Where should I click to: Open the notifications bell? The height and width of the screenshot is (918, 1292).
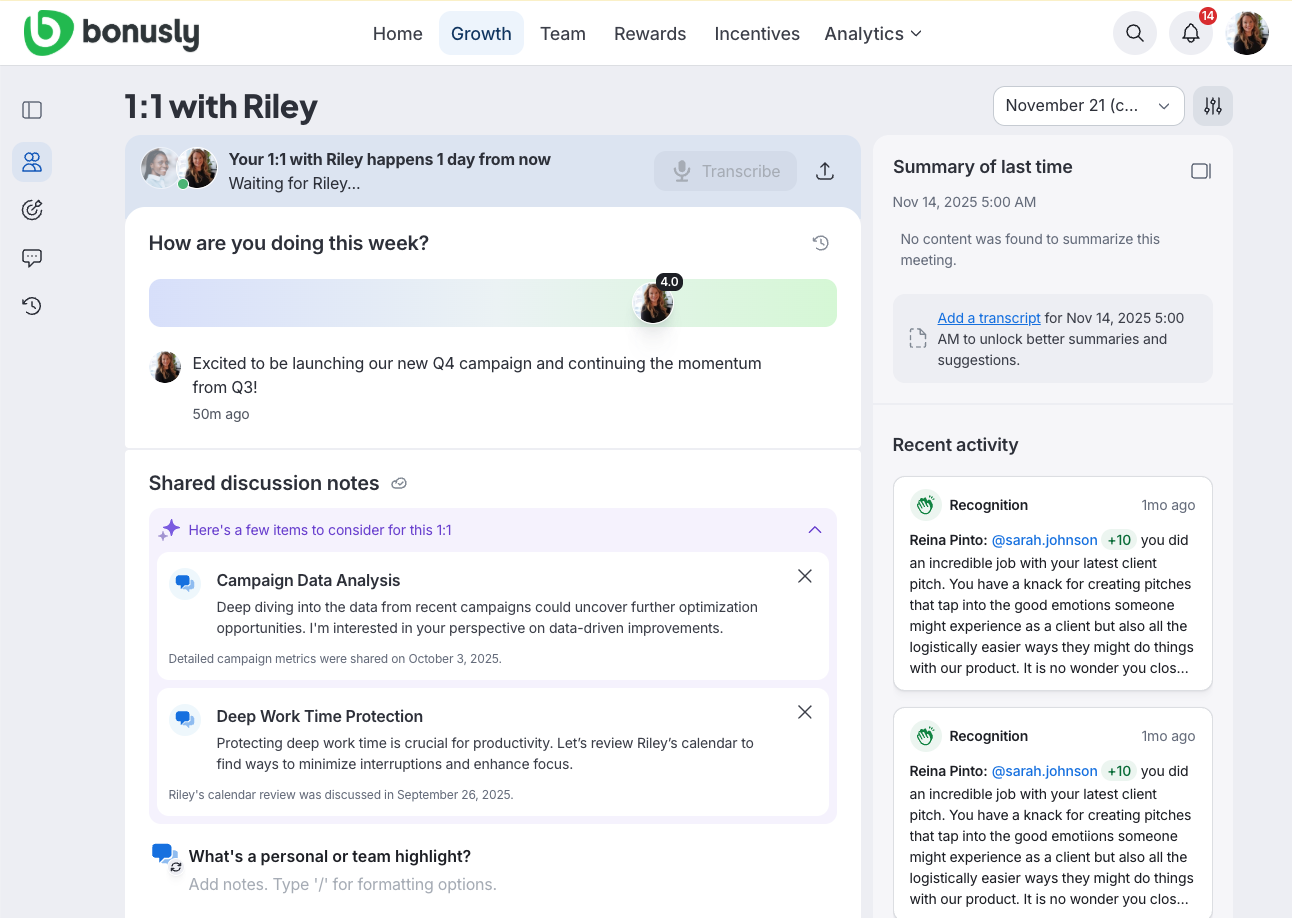[x=1190, y=33]
